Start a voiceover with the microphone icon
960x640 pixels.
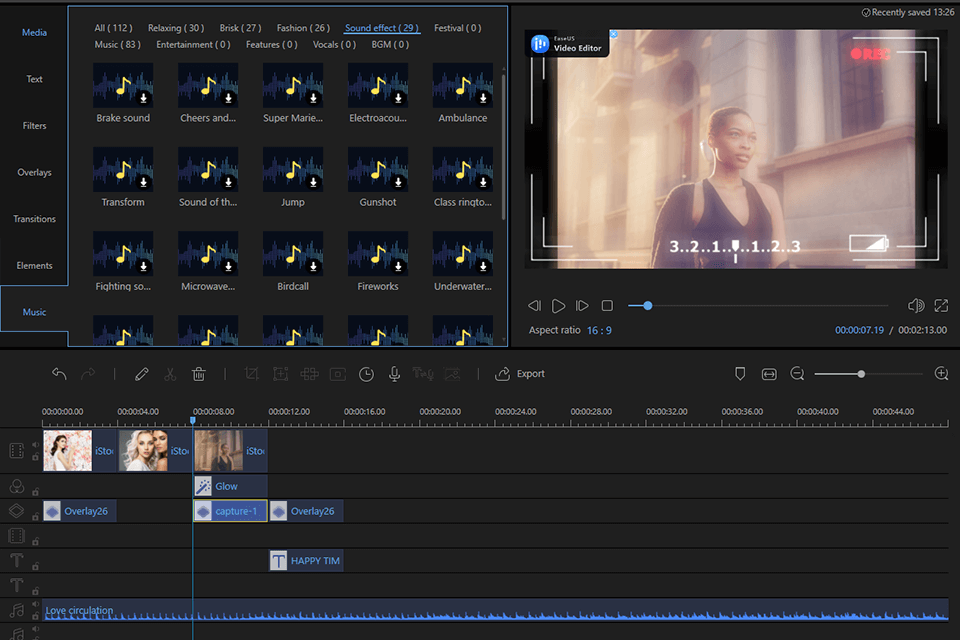click(x=394, y=373)
